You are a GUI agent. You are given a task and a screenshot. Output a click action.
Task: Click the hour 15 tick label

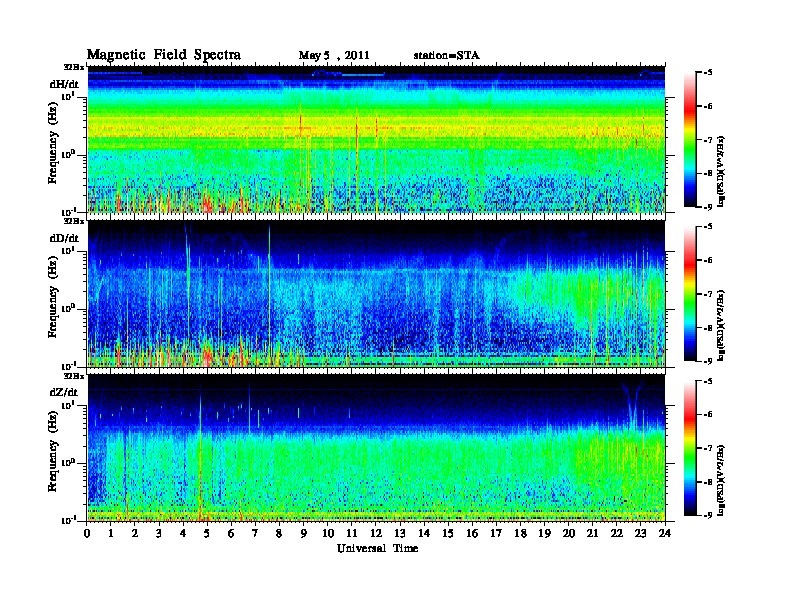(448, 534)
